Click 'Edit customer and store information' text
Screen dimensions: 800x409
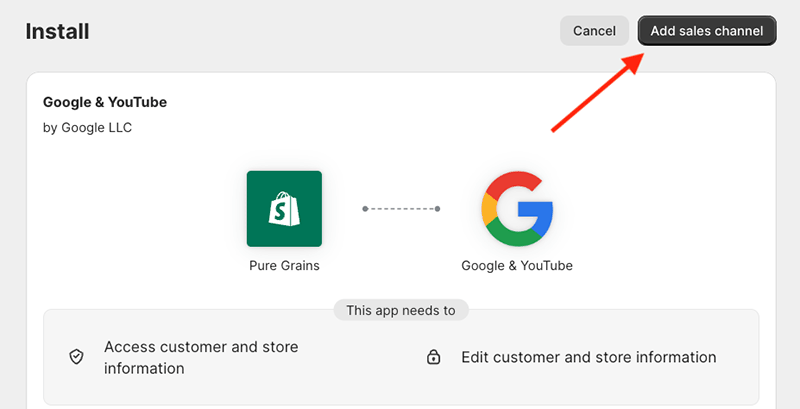tap(589, 357)
